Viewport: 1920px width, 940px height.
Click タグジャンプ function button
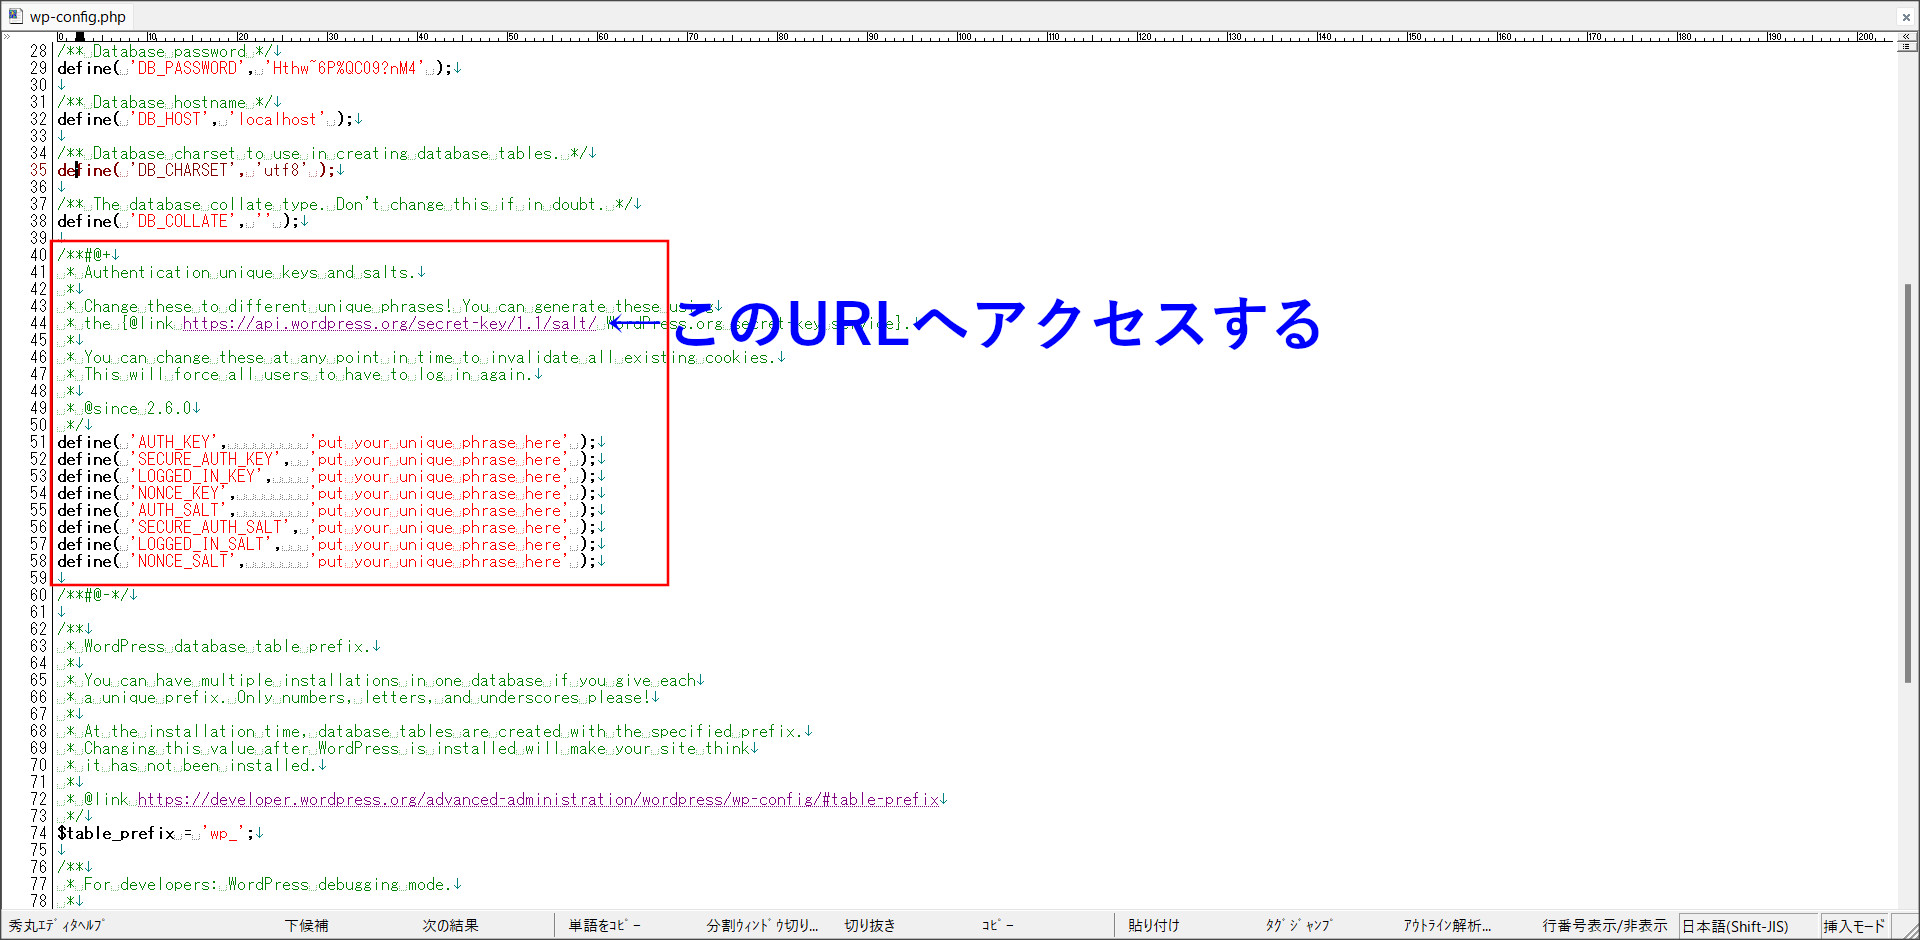1298,926
